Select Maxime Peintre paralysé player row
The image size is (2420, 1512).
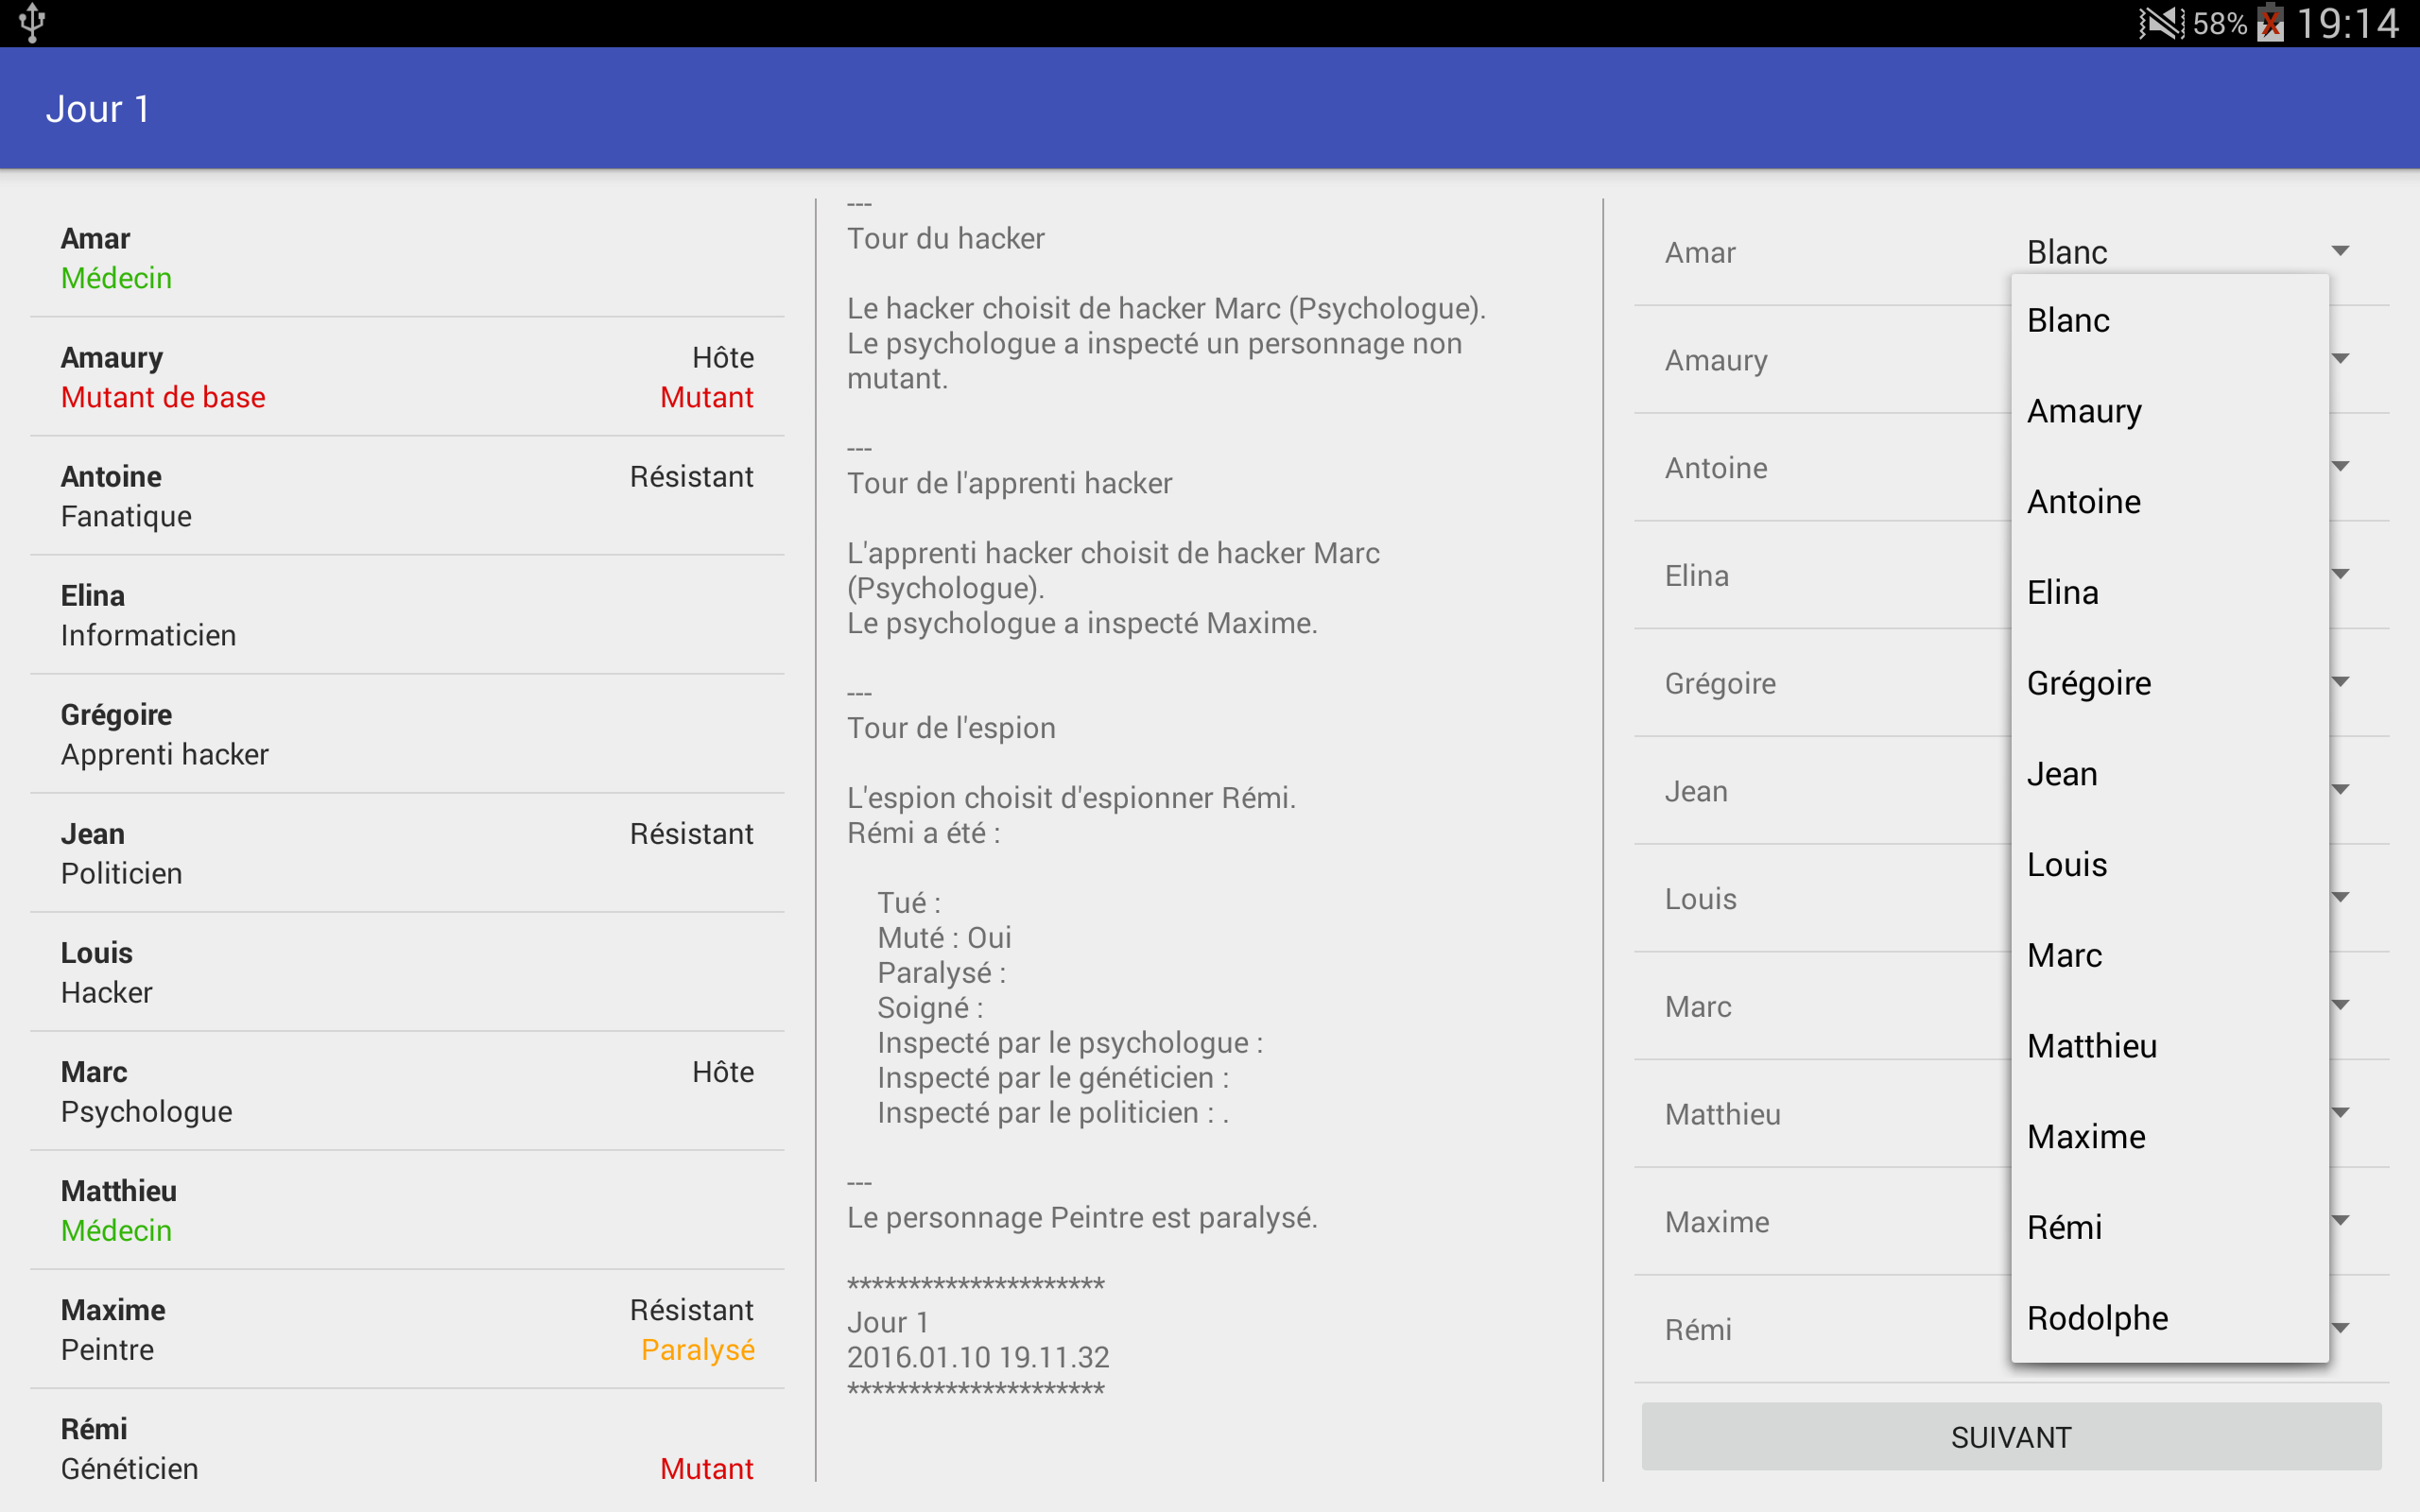pos(407,1329)
